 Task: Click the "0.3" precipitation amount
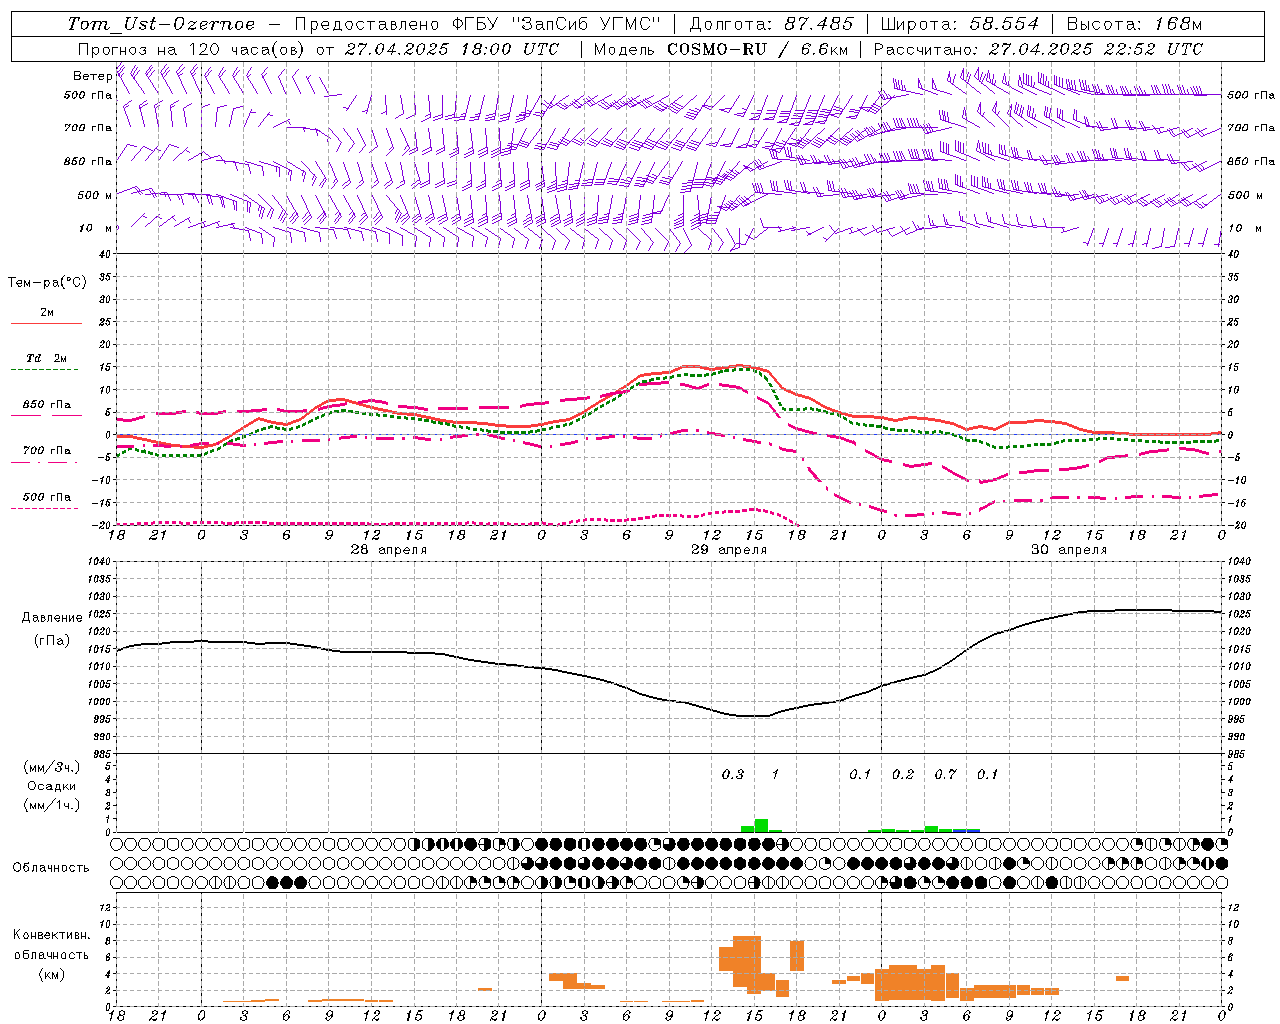click(x=733, y=774)
